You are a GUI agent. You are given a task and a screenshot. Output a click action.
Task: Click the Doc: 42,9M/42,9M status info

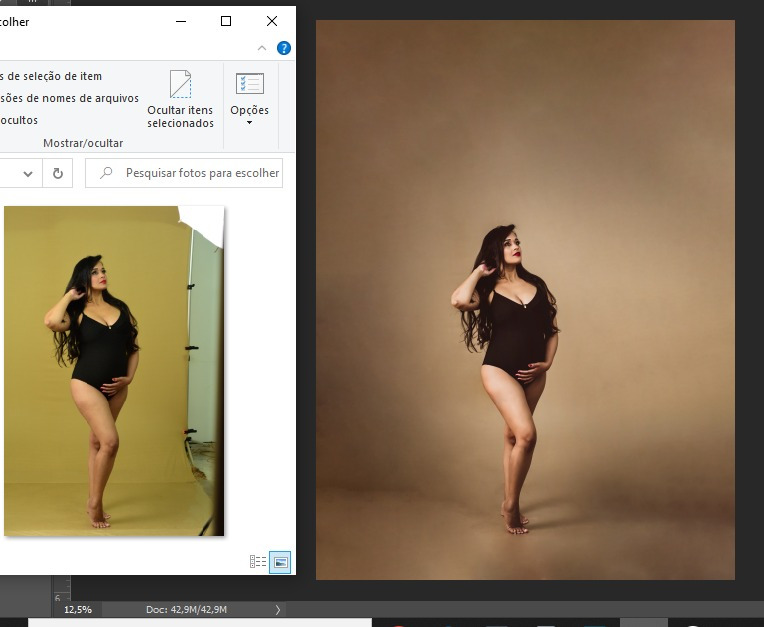(x=186, y=609)
